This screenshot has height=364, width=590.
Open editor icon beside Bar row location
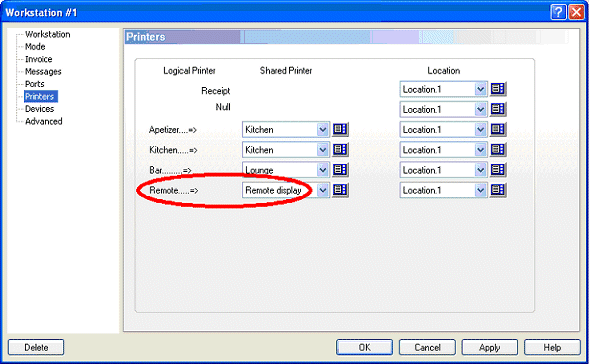tap(498, 170)
